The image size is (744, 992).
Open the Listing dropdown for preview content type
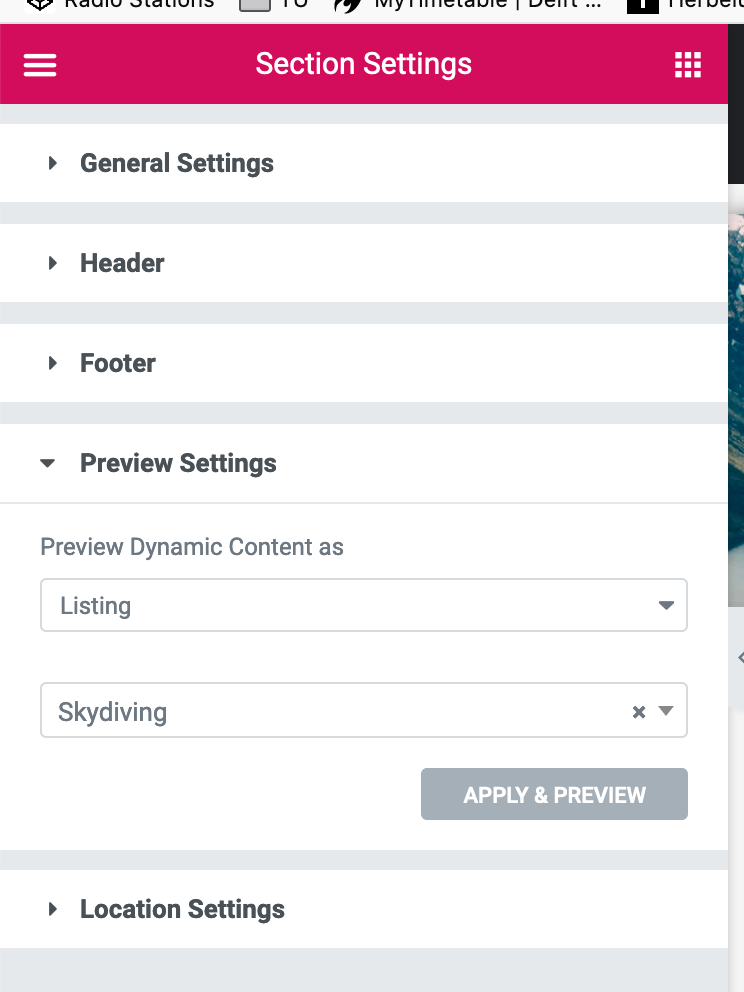(x=364, y=605)
